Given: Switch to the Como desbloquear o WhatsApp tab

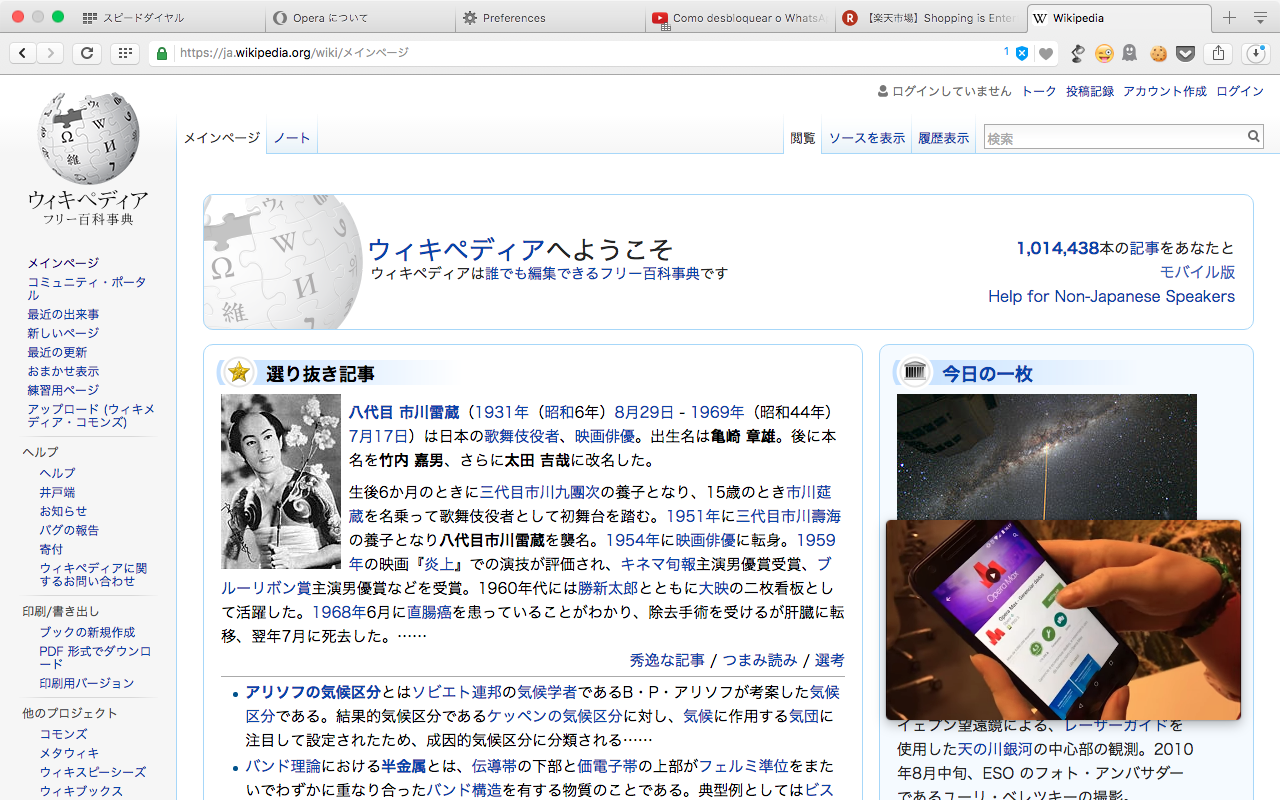Looking at the screenshot, I should point(739,18).
